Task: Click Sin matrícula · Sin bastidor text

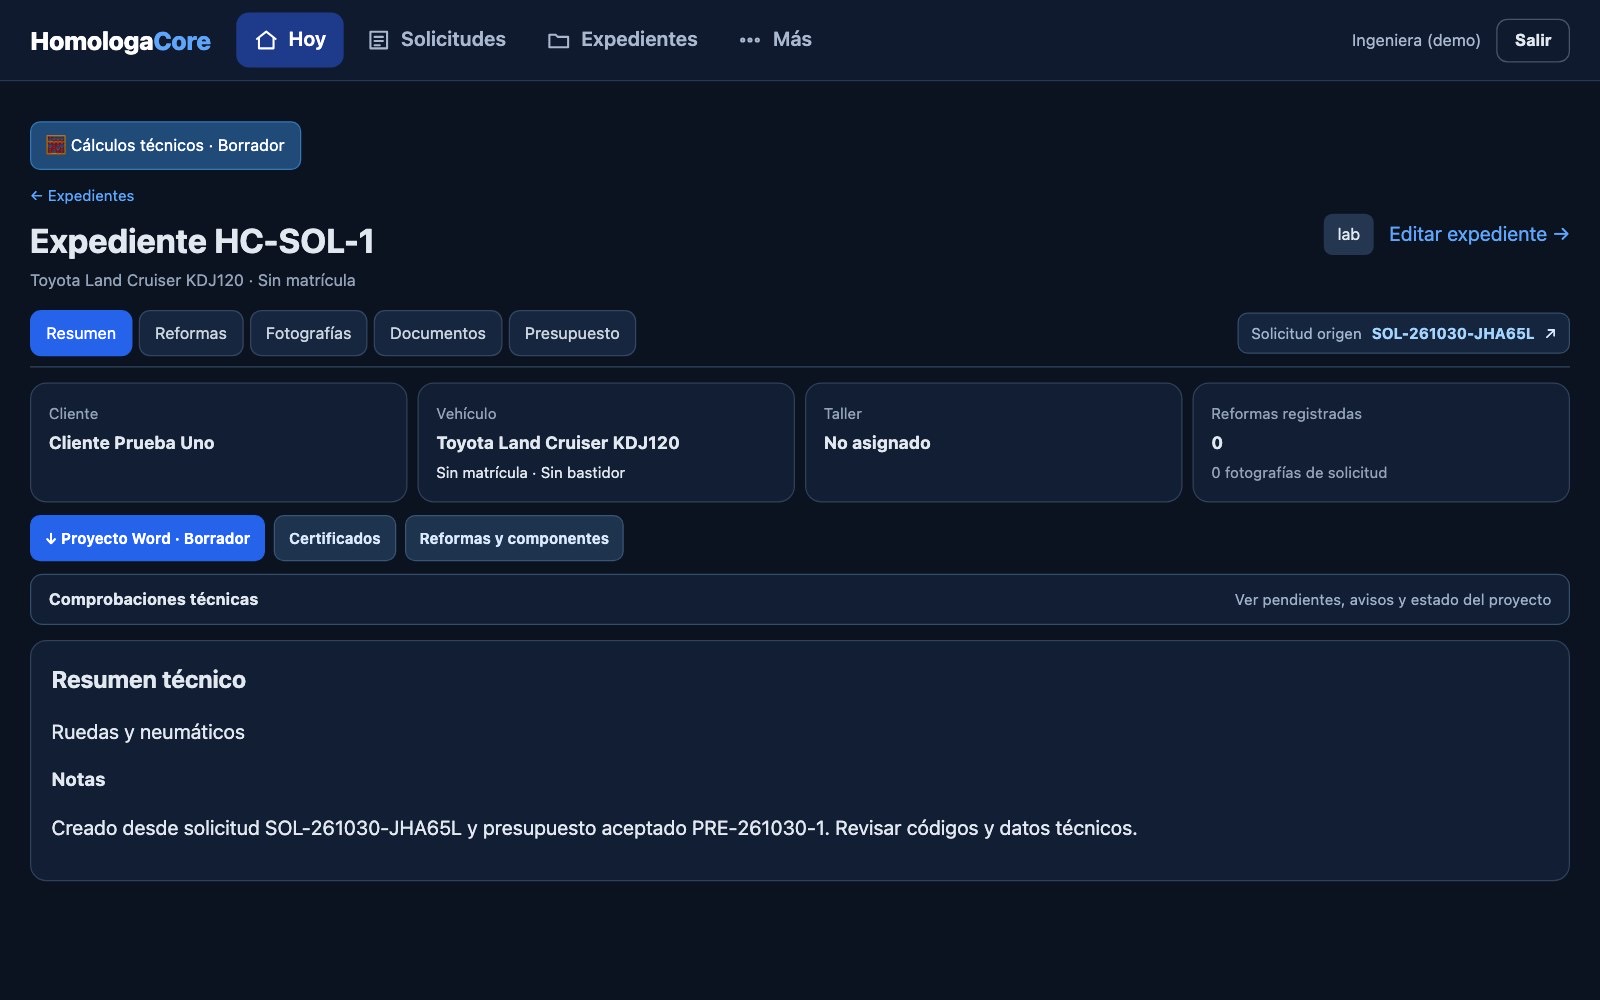Action: [530, 473]
